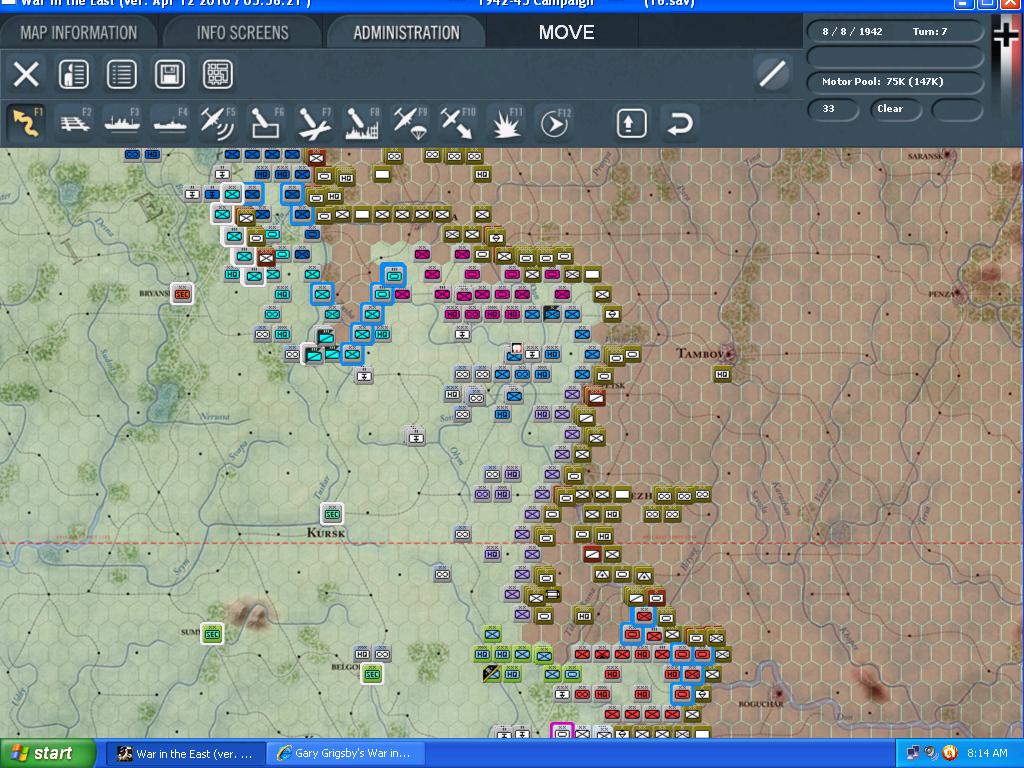
Task: Select the F2 rail move mode icon
Action: (x=74, y=122)
